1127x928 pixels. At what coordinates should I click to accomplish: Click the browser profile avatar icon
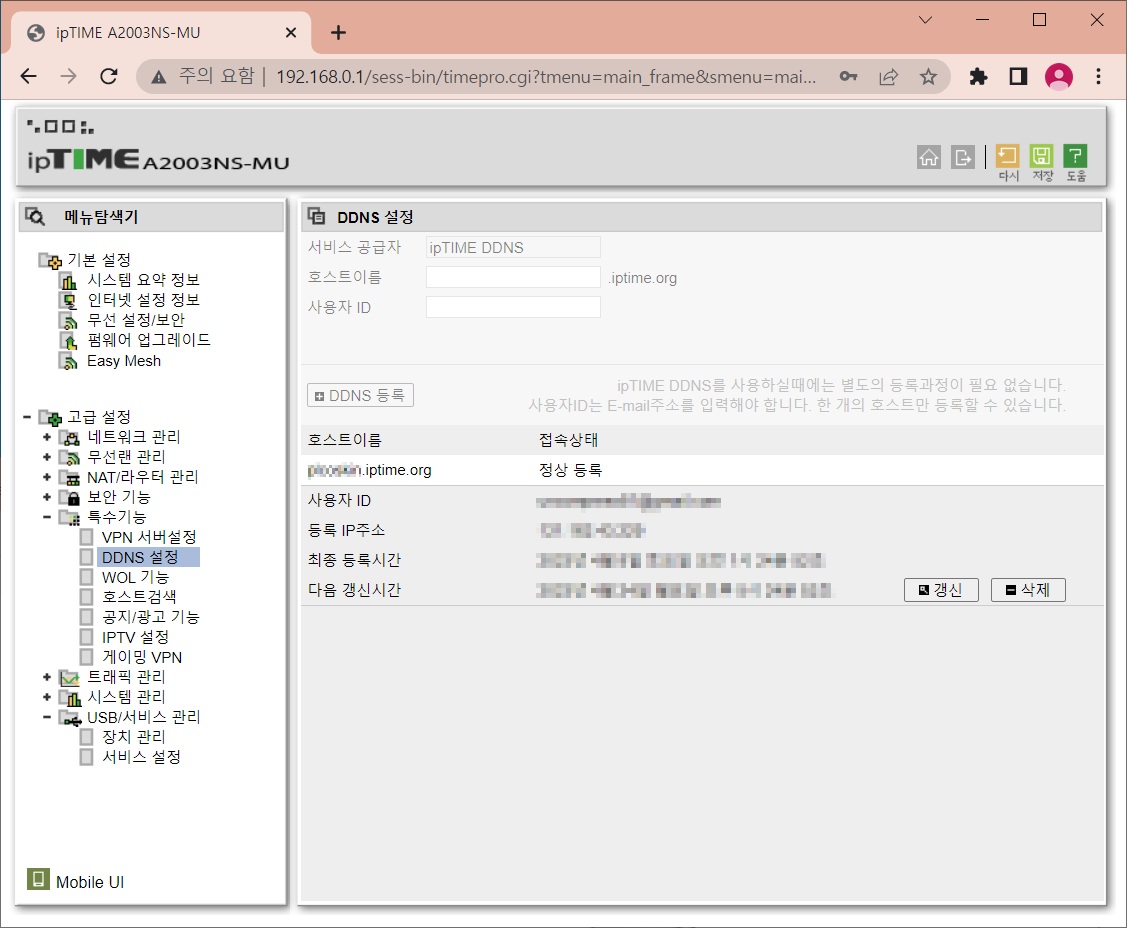pos(1059,76)
